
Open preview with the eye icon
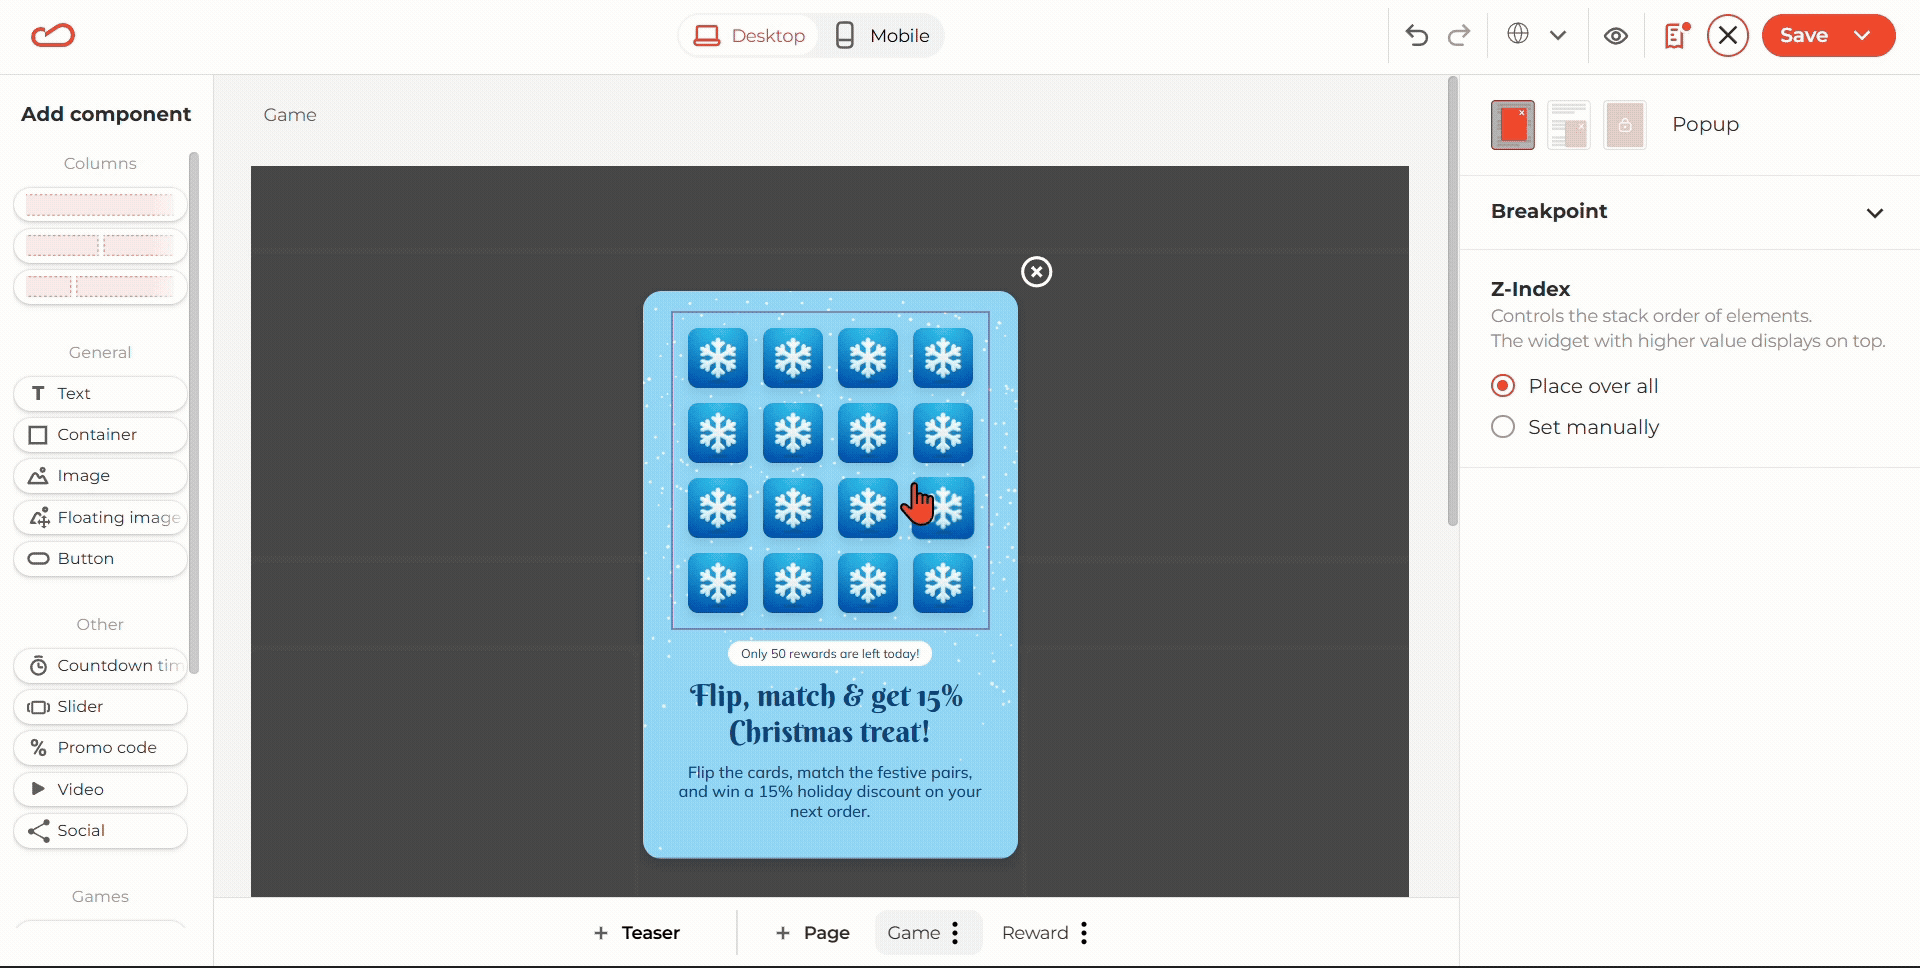tap(1615, 36)
